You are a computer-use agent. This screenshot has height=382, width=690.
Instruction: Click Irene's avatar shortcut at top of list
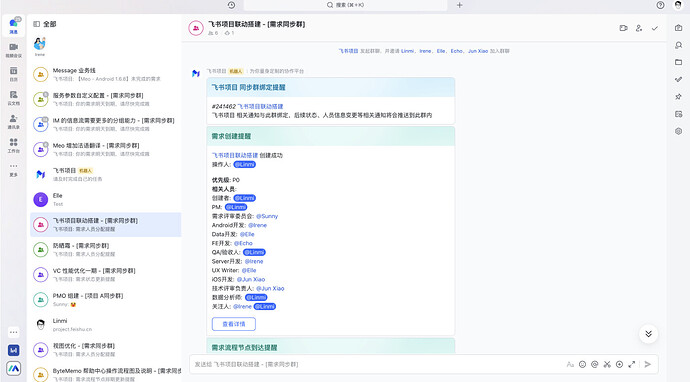(x=40, y=44)
